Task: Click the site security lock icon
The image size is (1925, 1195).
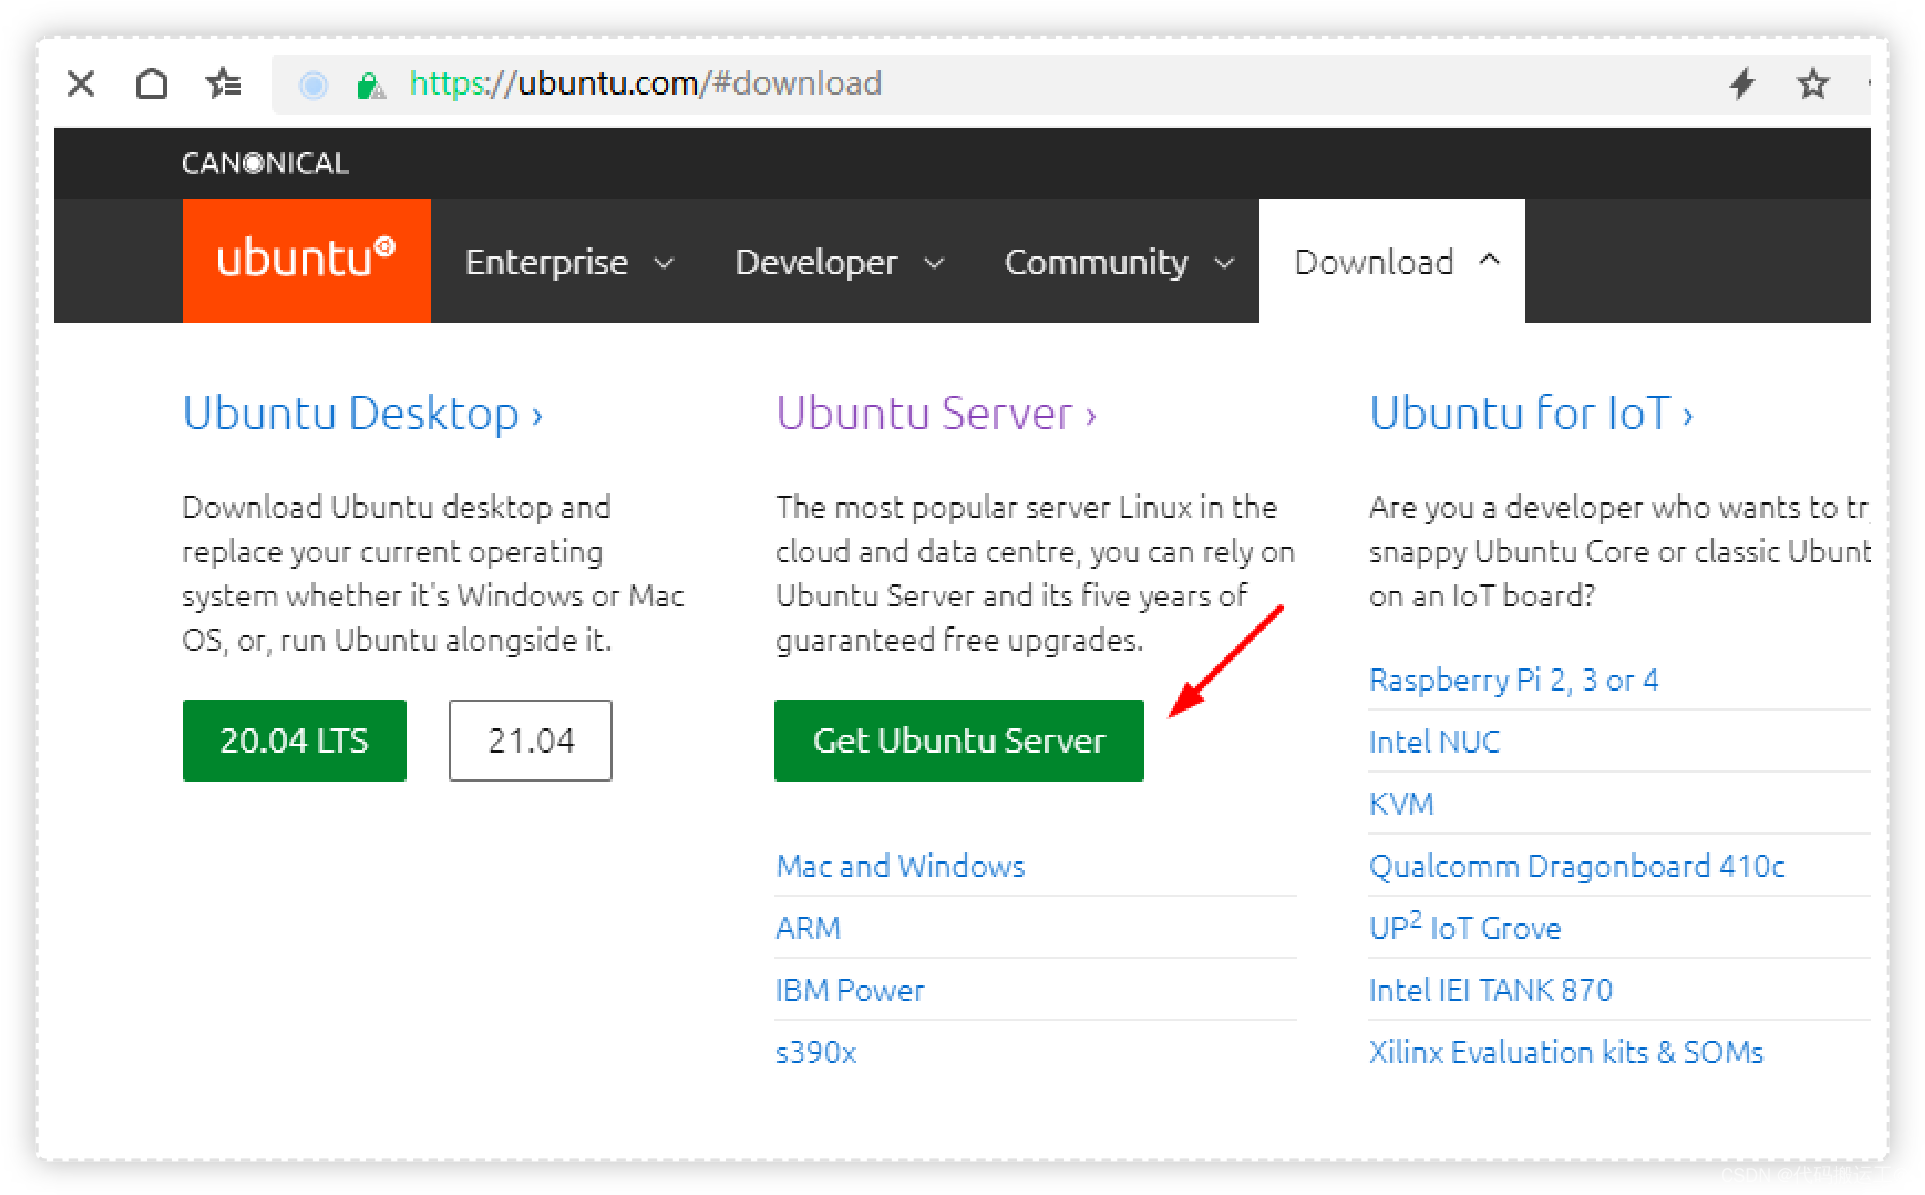Action: click(x=370, y=86)
